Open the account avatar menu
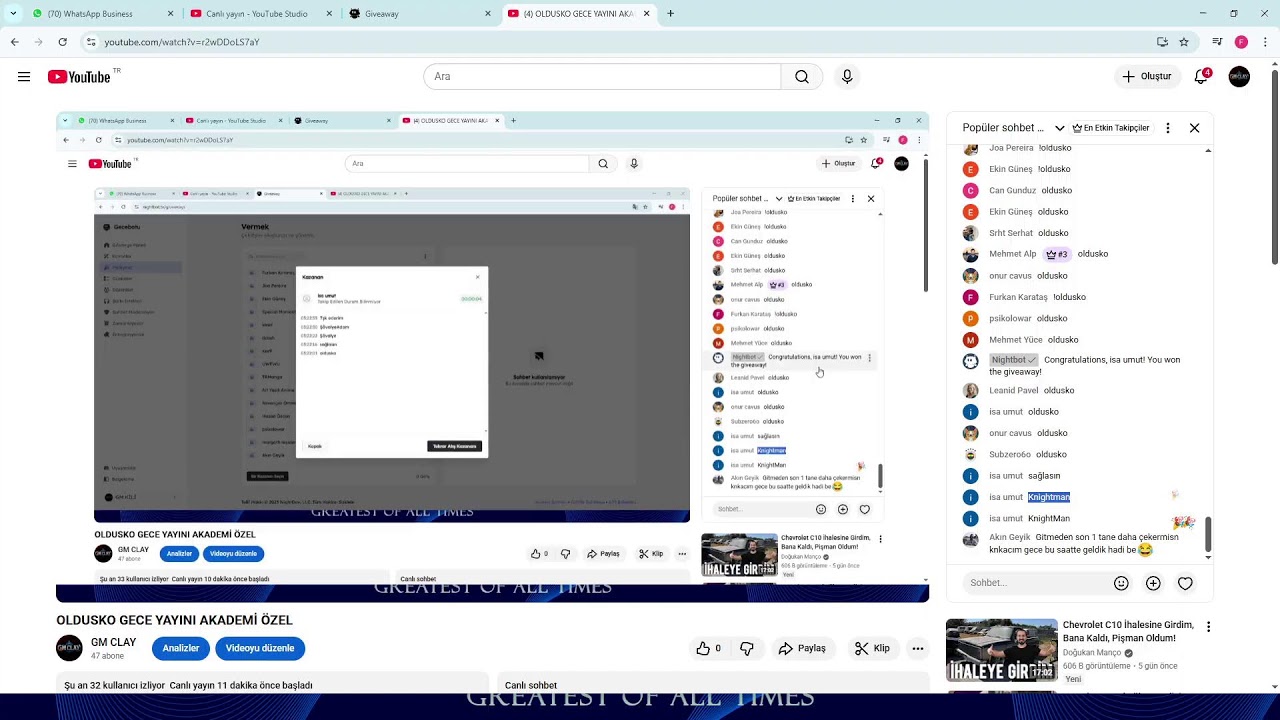The width and height of the screenshot is (1280, 720). [x=1239, y=77]
